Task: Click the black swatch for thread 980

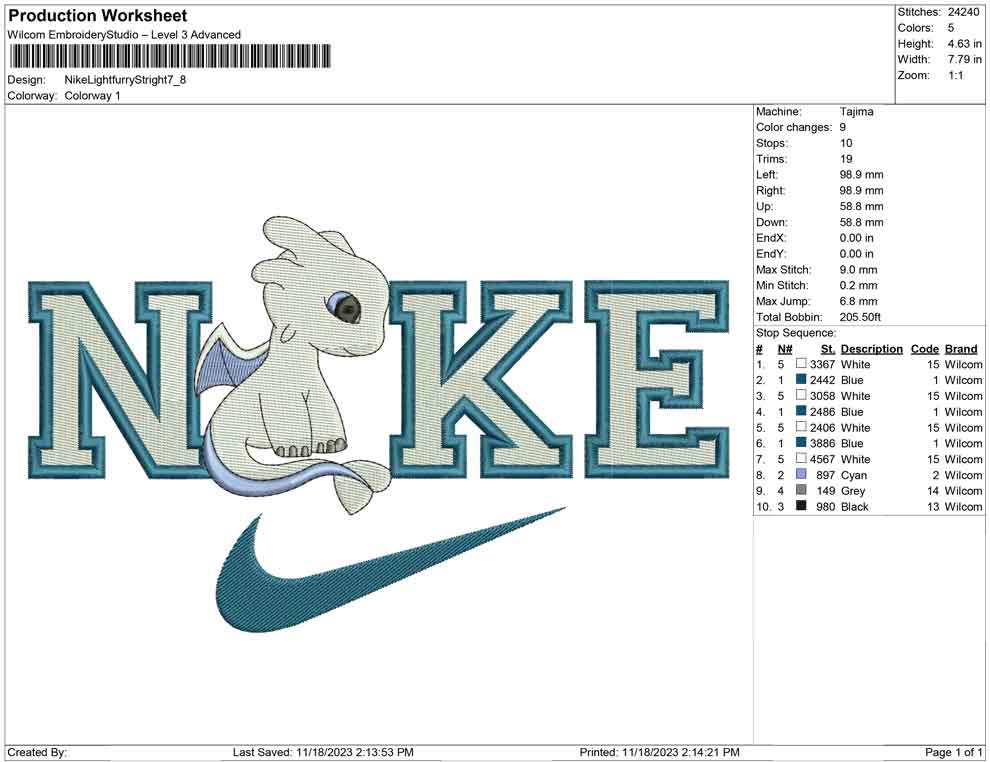Action: 801,506
